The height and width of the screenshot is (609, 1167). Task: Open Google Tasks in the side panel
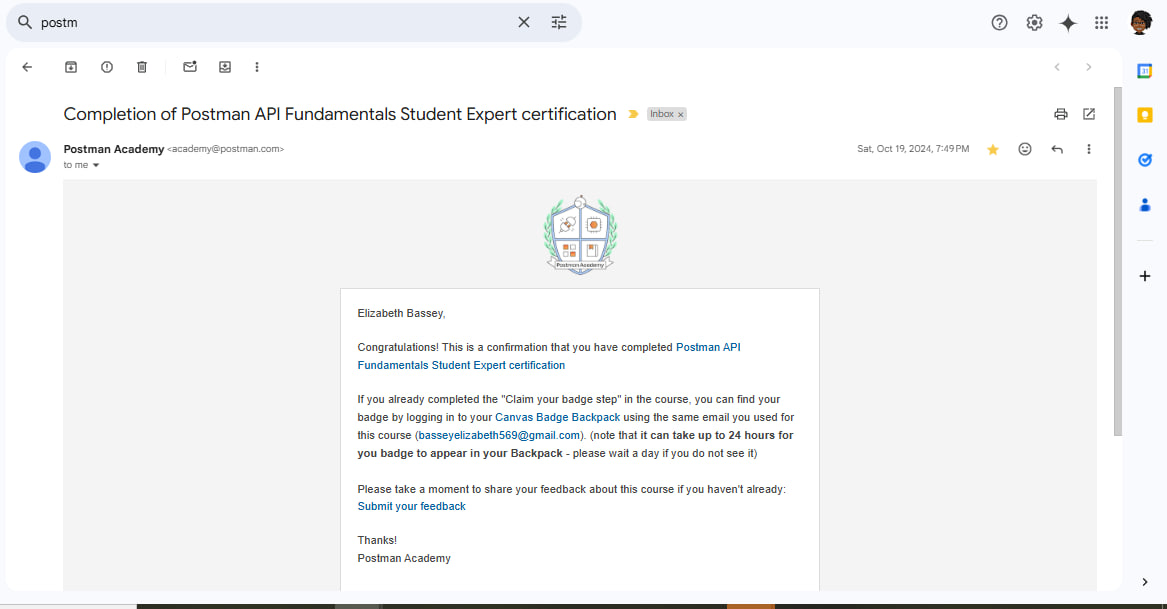pos(1145,160)
